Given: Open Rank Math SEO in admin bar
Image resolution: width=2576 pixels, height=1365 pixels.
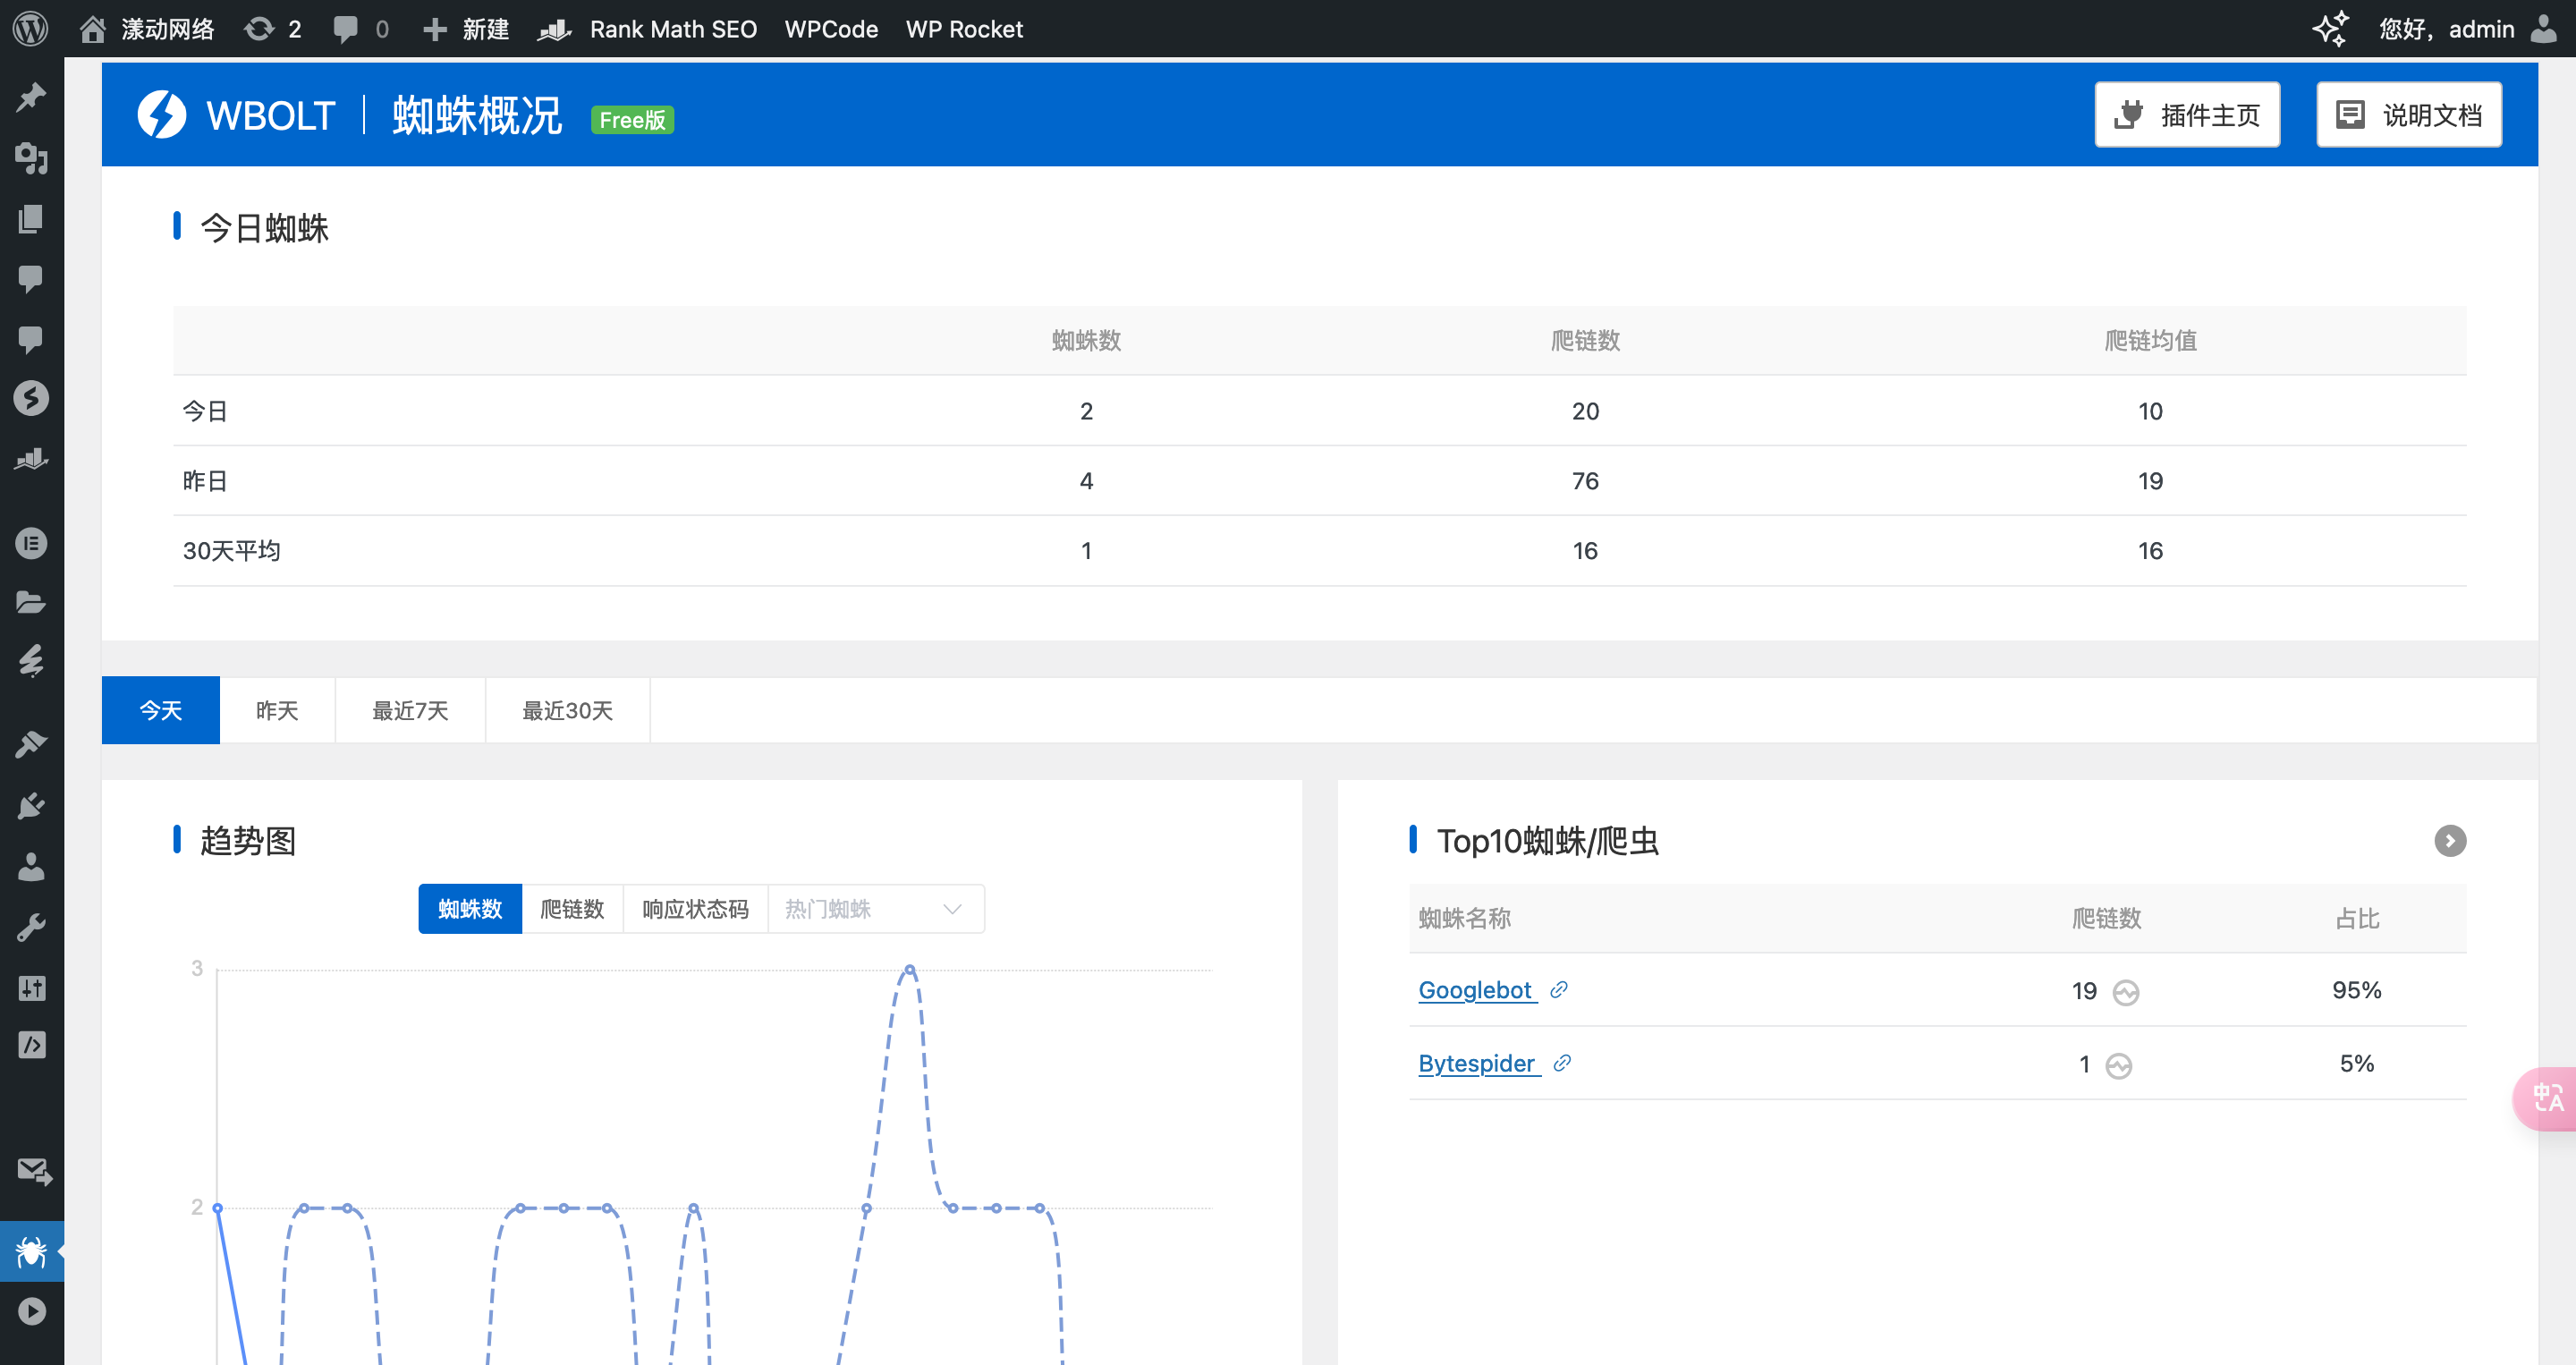Looking at the screenshot, I should click(x=647, y=28).
